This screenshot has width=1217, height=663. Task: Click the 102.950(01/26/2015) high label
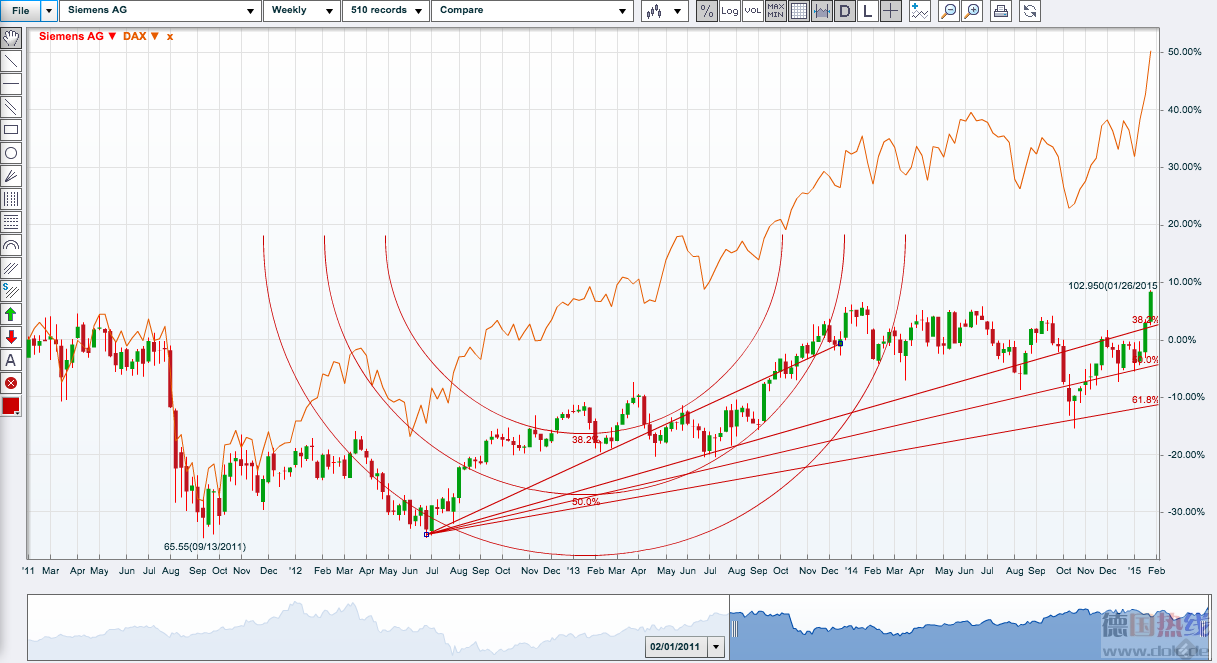(x=1113, y=285)
